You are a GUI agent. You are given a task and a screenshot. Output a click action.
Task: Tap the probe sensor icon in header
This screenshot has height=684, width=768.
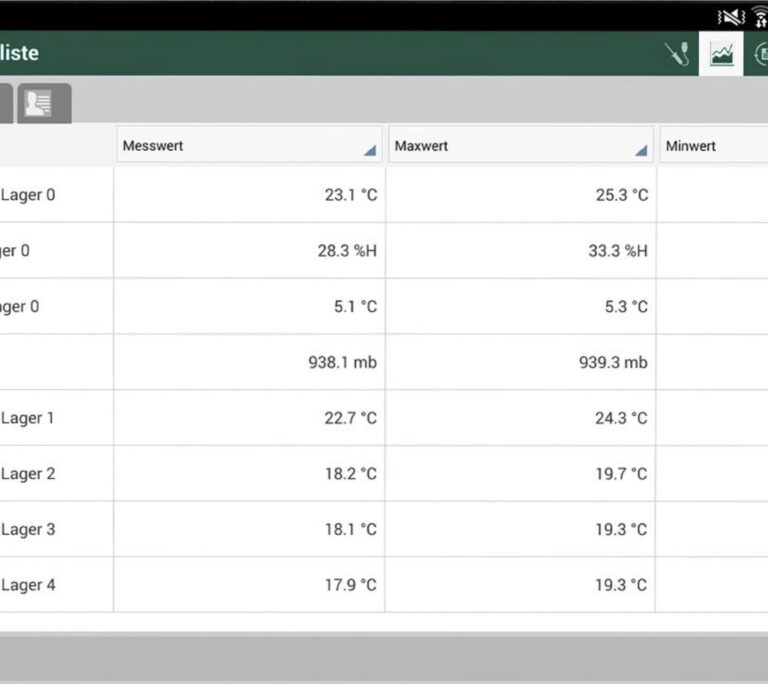point(677,54)
